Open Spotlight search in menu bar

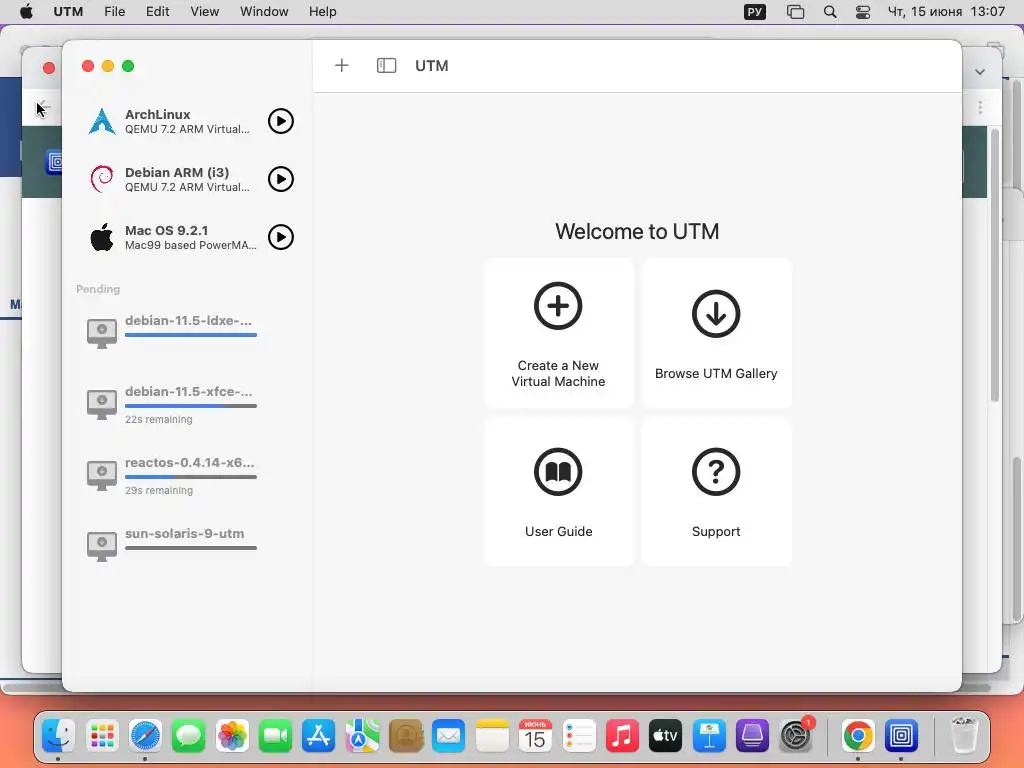830,12
